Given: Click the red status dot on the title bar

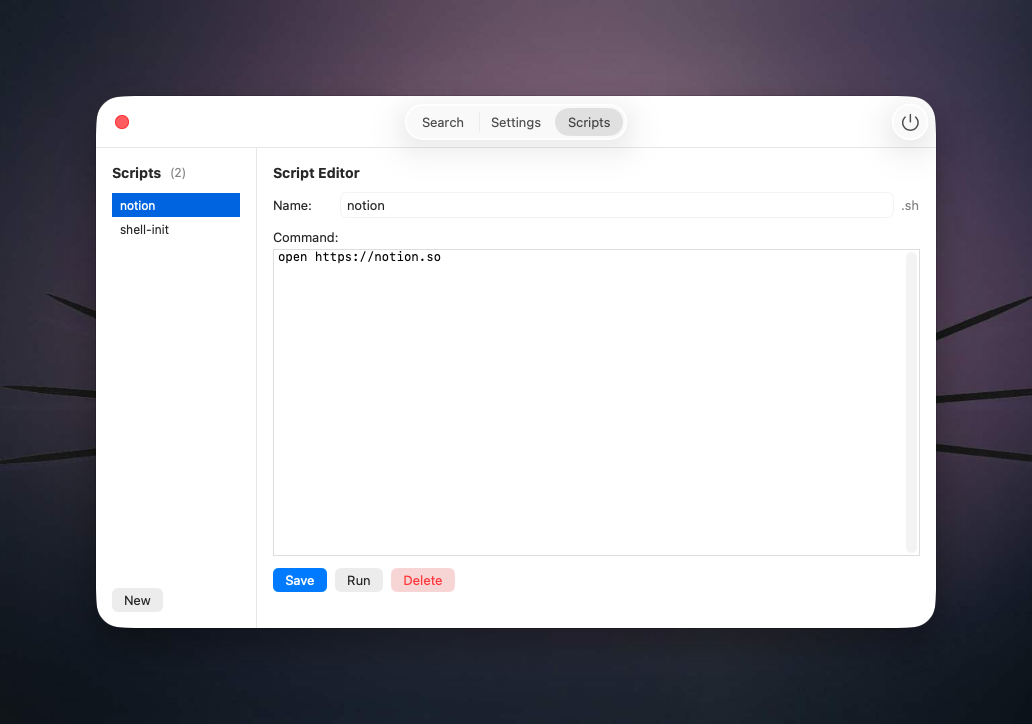Looking at the screenshot, I should point(122,122).
